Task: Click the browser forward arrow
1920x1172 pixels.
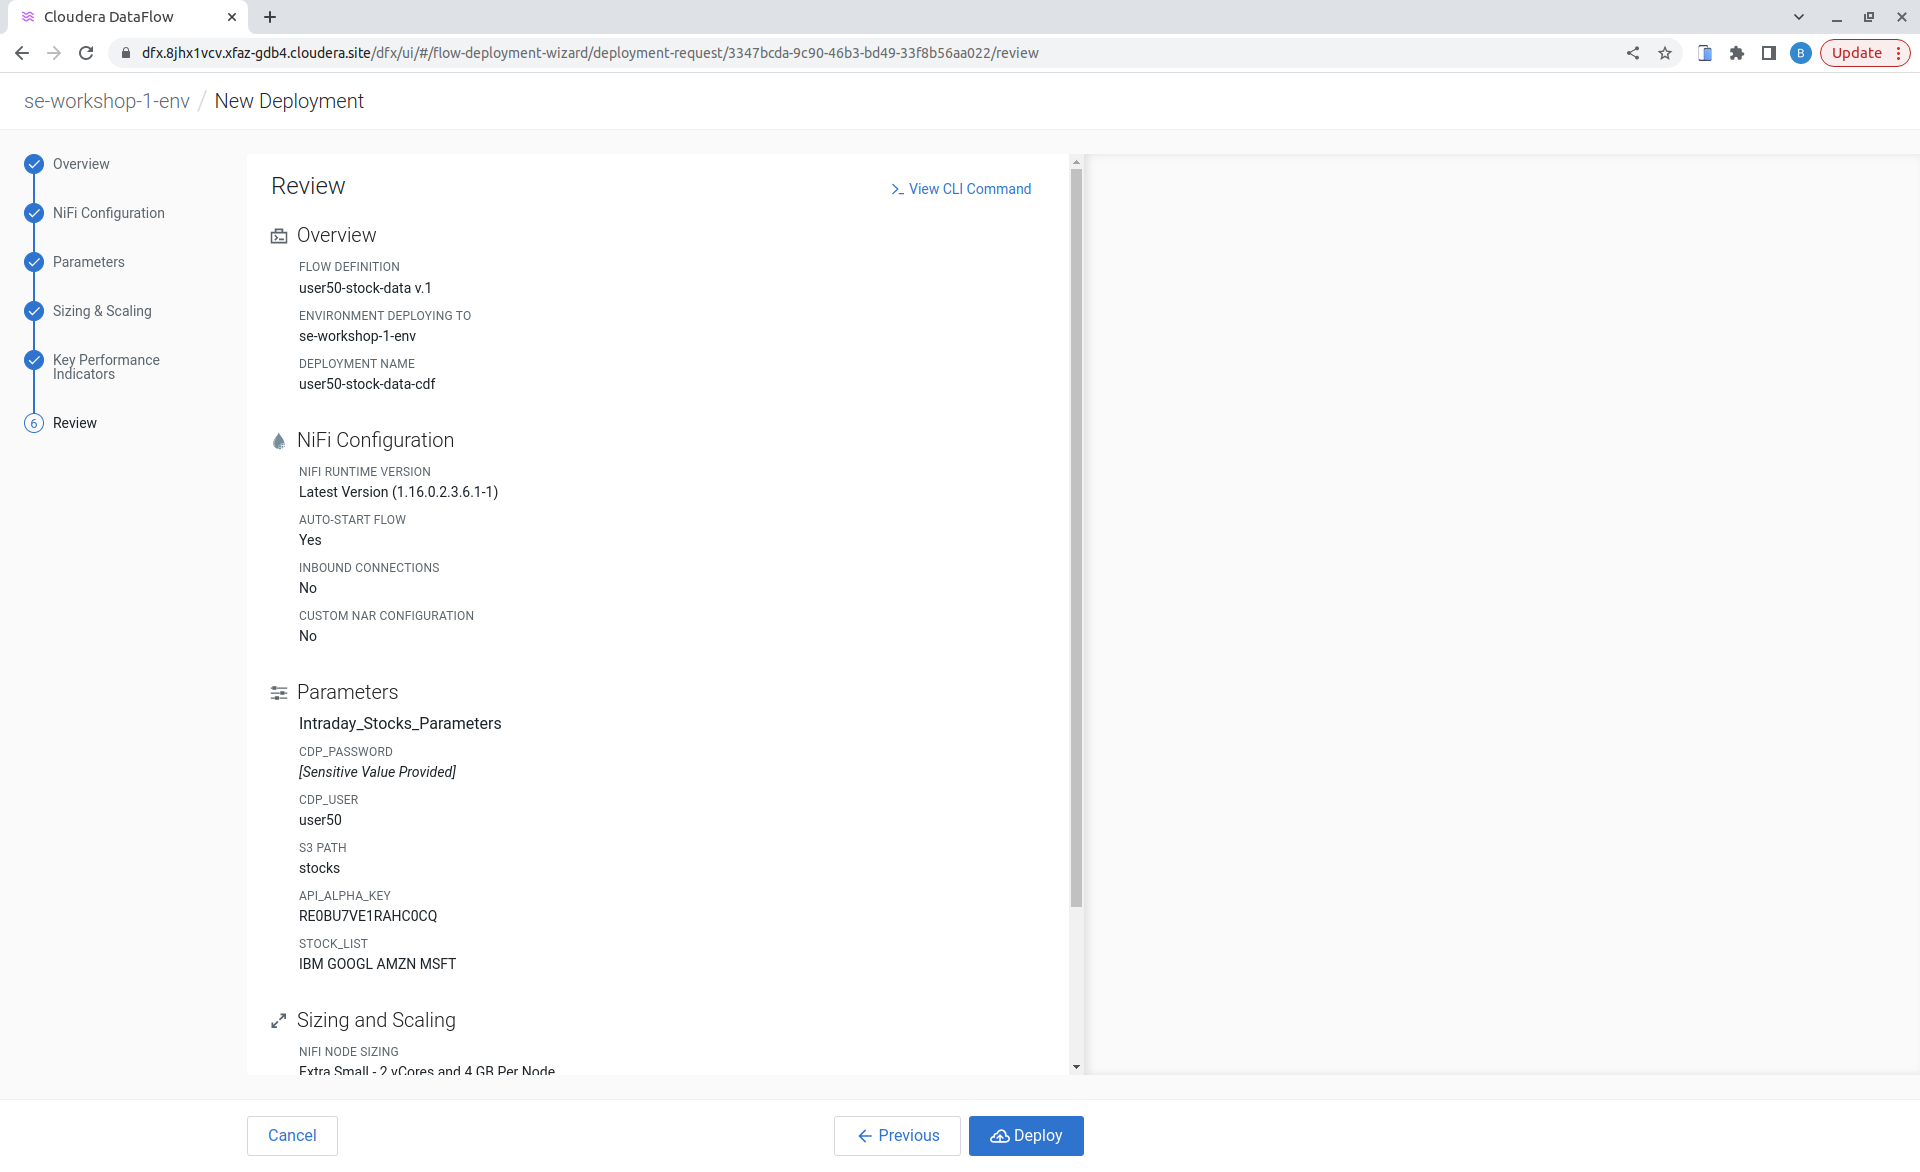Action: pos(54,53)
